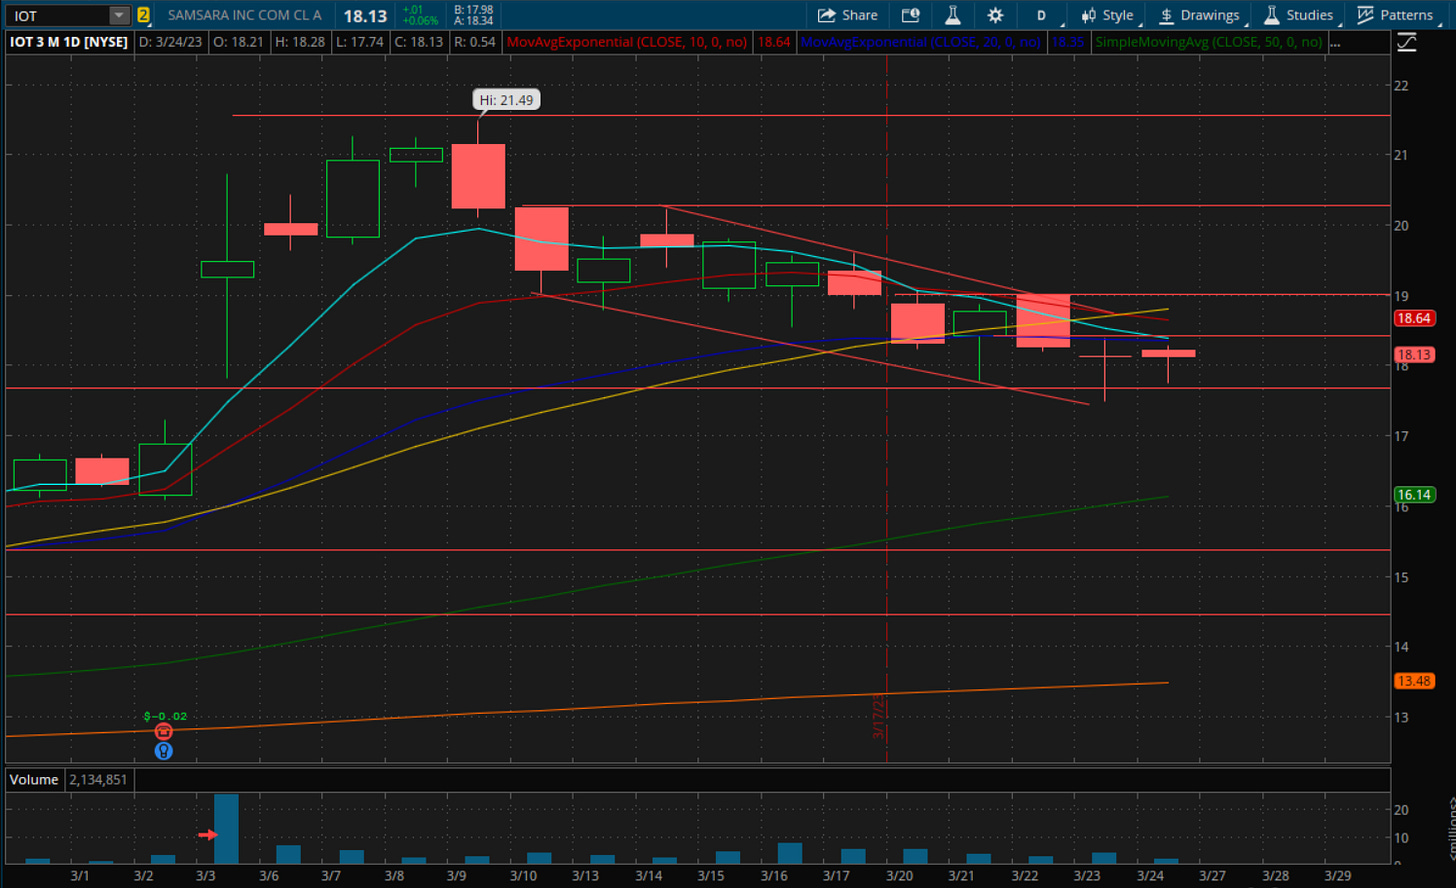Open the flask Edit Studies icon

pyautogui.click(x=952, y=15)
